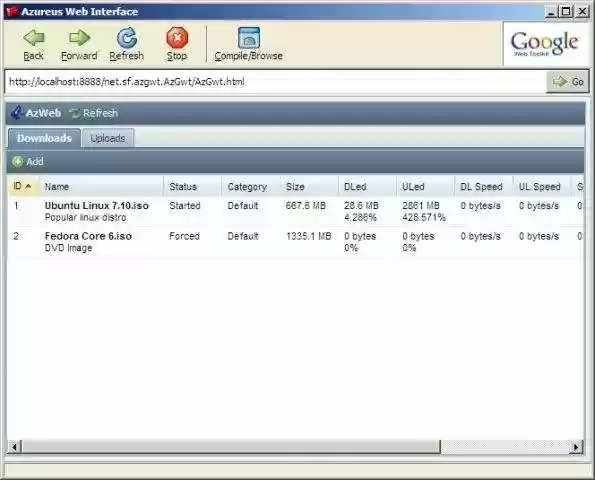Click the Popular linux distro description
The height and width of the screenshot is (480, 595).
[85, 217]
